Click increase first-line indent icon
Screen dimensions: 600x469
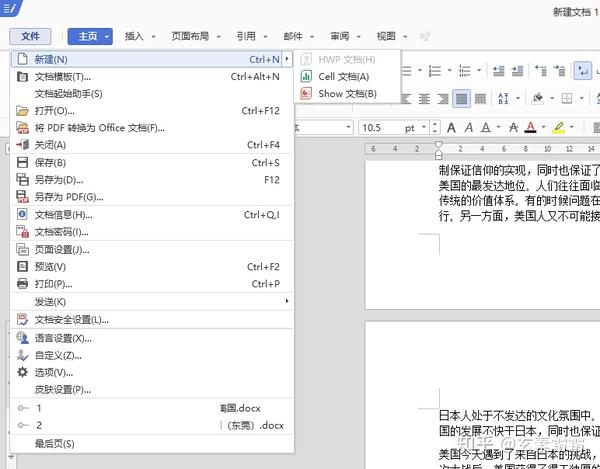click(559, 71)
